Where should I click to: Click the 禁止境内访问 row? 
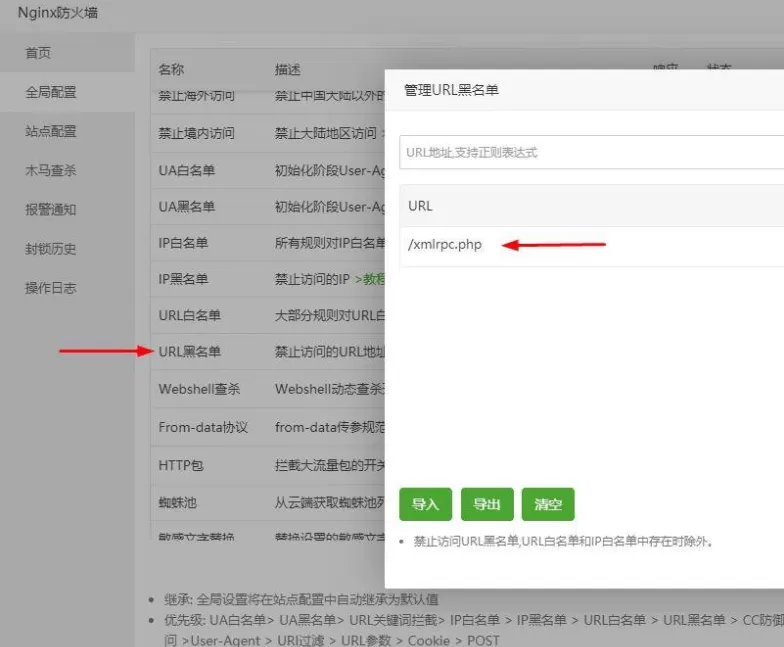[196, 133]
